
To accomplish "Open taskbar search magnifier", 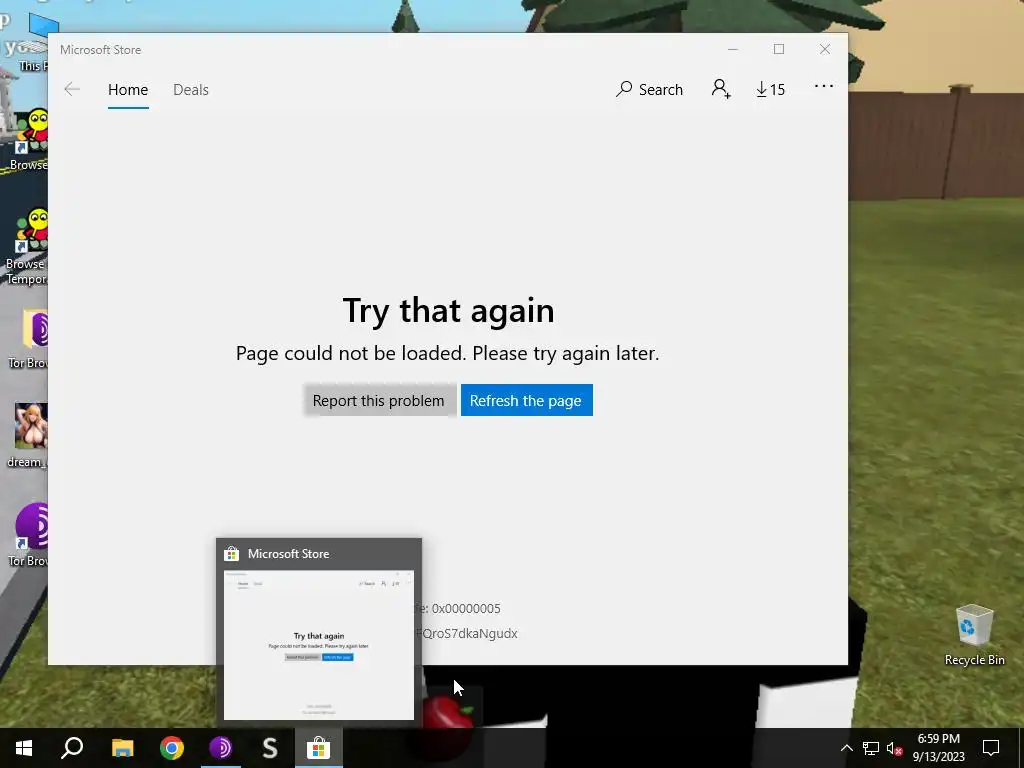I will pos(72,748).
